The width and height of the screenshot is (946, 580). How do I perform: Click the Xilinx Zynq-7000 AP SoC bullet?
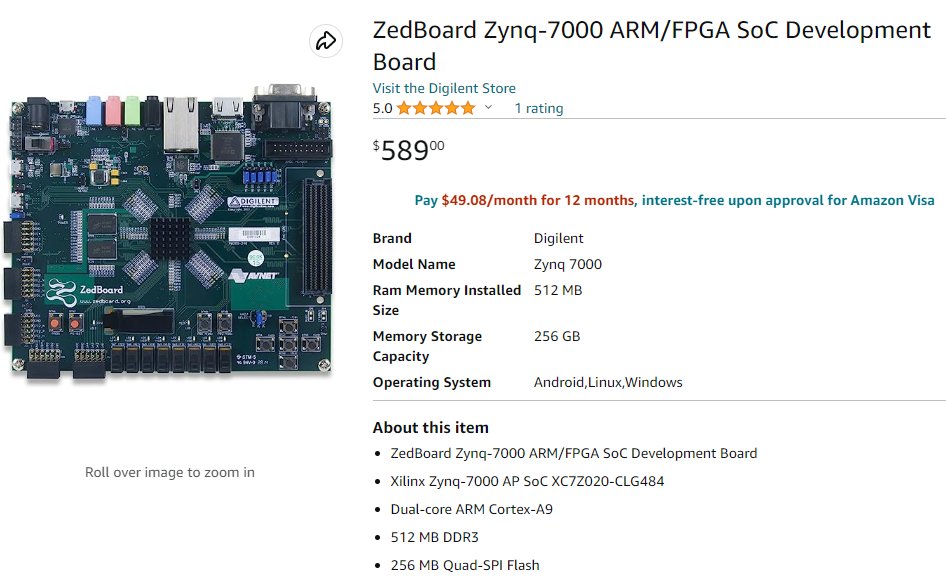point(527,481)
